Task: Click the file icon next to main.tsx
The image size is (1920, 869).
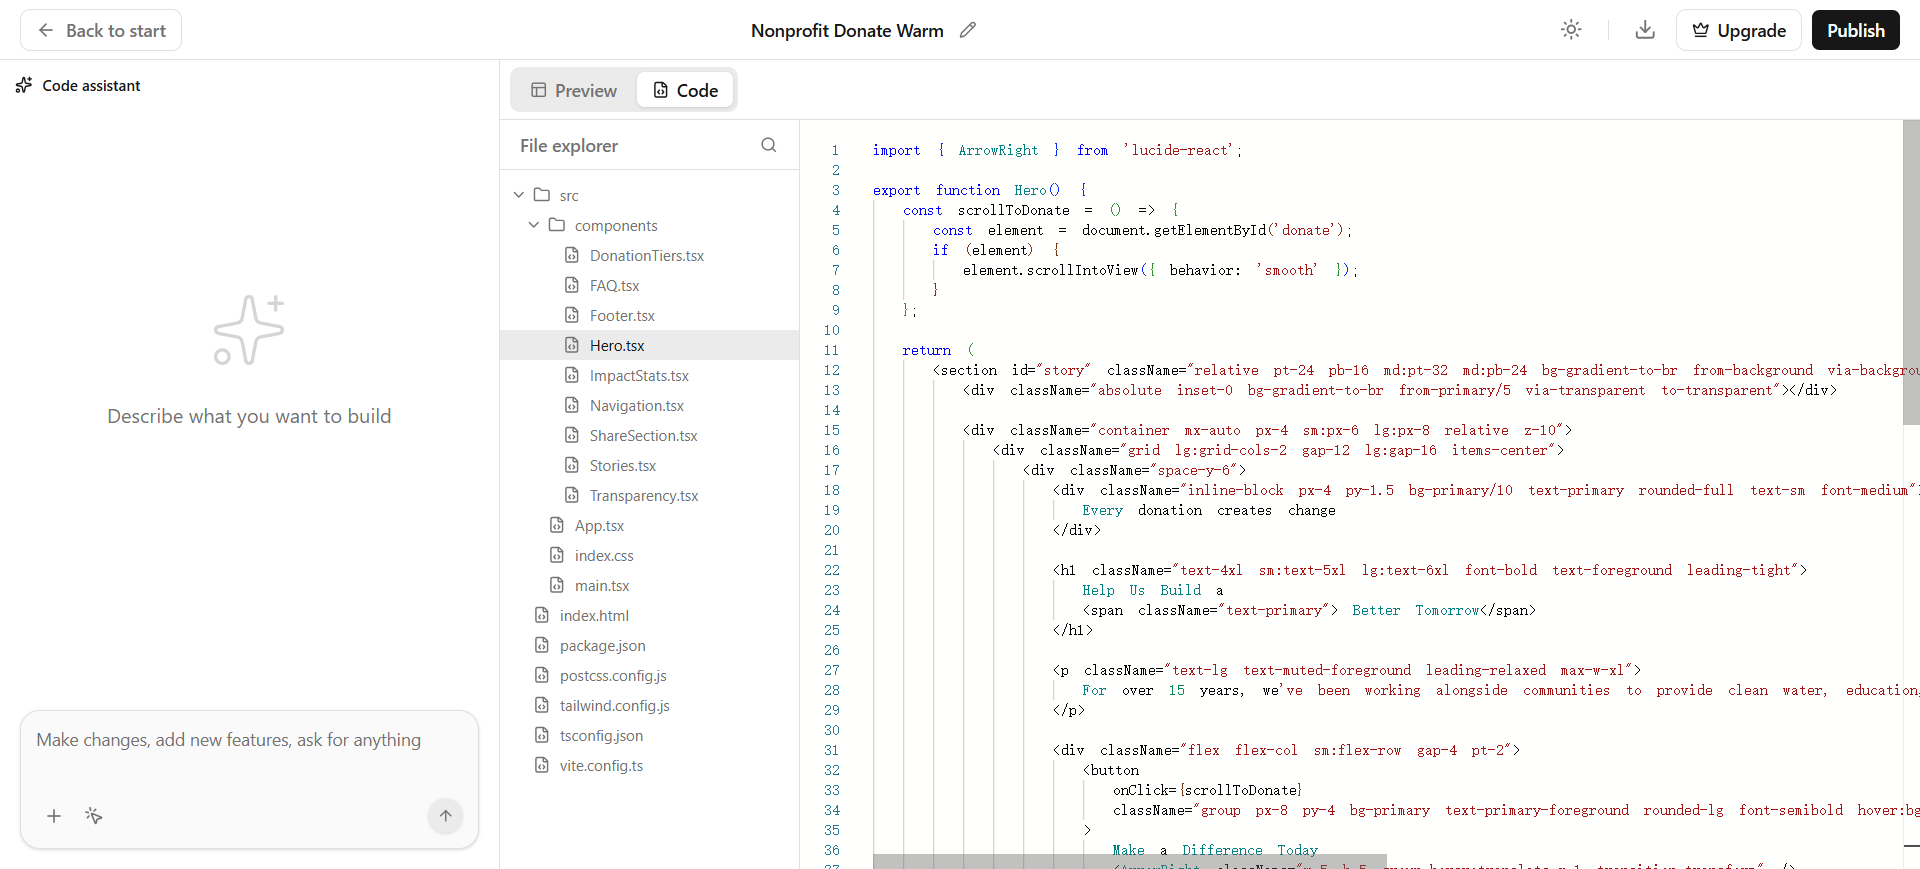Action: click(557, 585)
